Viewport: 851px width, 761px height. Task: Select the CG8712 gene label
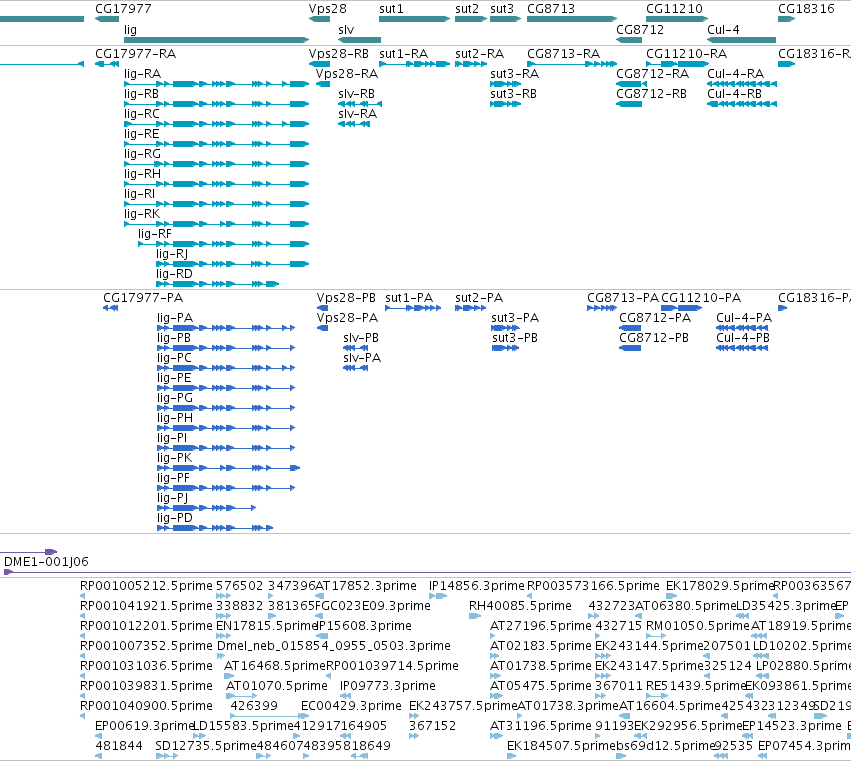(x=640, y=29)
